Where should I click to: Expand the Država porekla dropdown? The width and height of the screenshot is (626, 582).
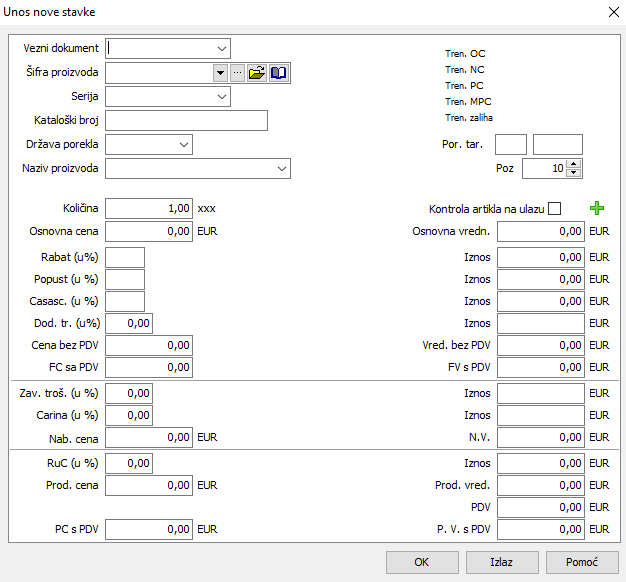[183, 145]
